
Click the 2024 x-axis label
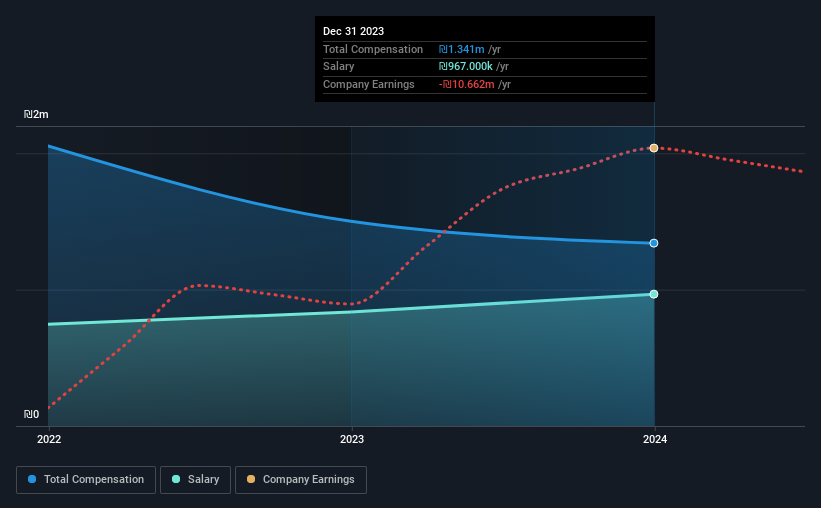click(x=655, y=439)
